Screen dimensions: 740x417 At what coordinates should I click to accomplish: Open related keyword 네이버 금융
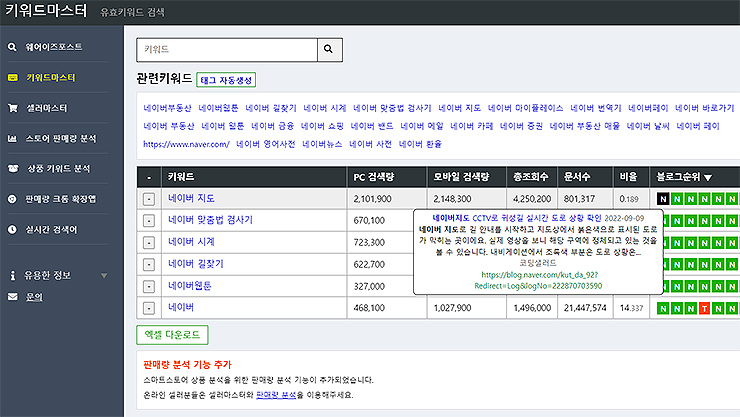272,126
